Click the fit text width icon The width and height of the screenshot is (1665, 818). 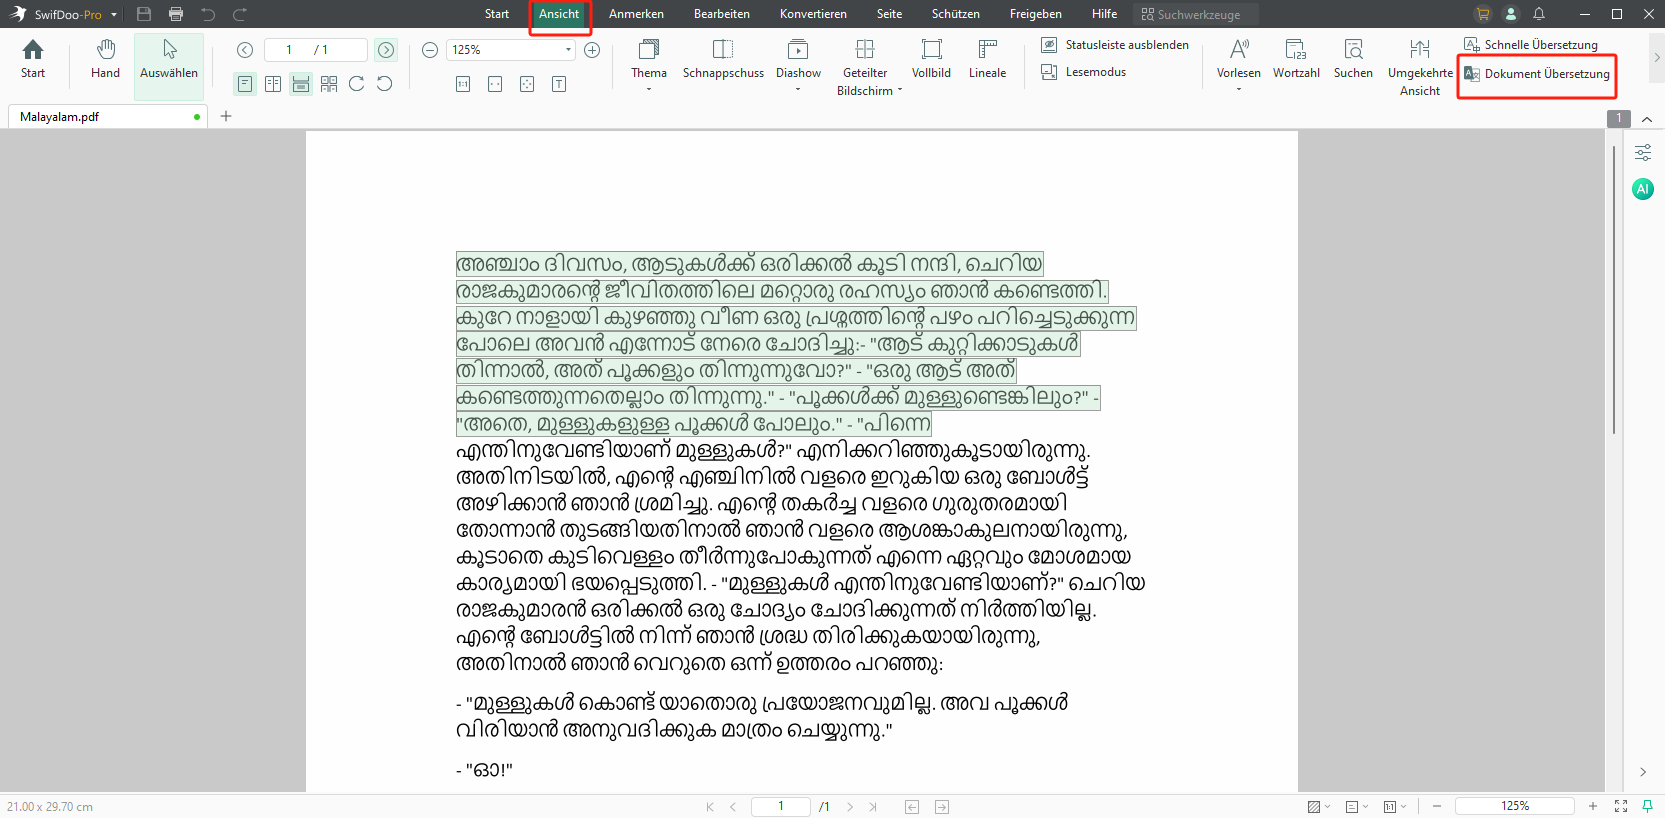point(559,84)
